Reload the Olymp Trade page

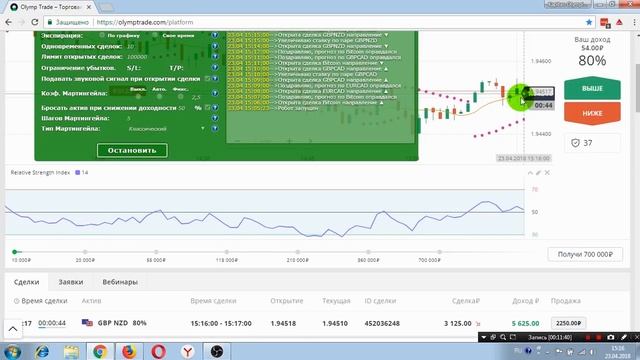click(35, 22)
